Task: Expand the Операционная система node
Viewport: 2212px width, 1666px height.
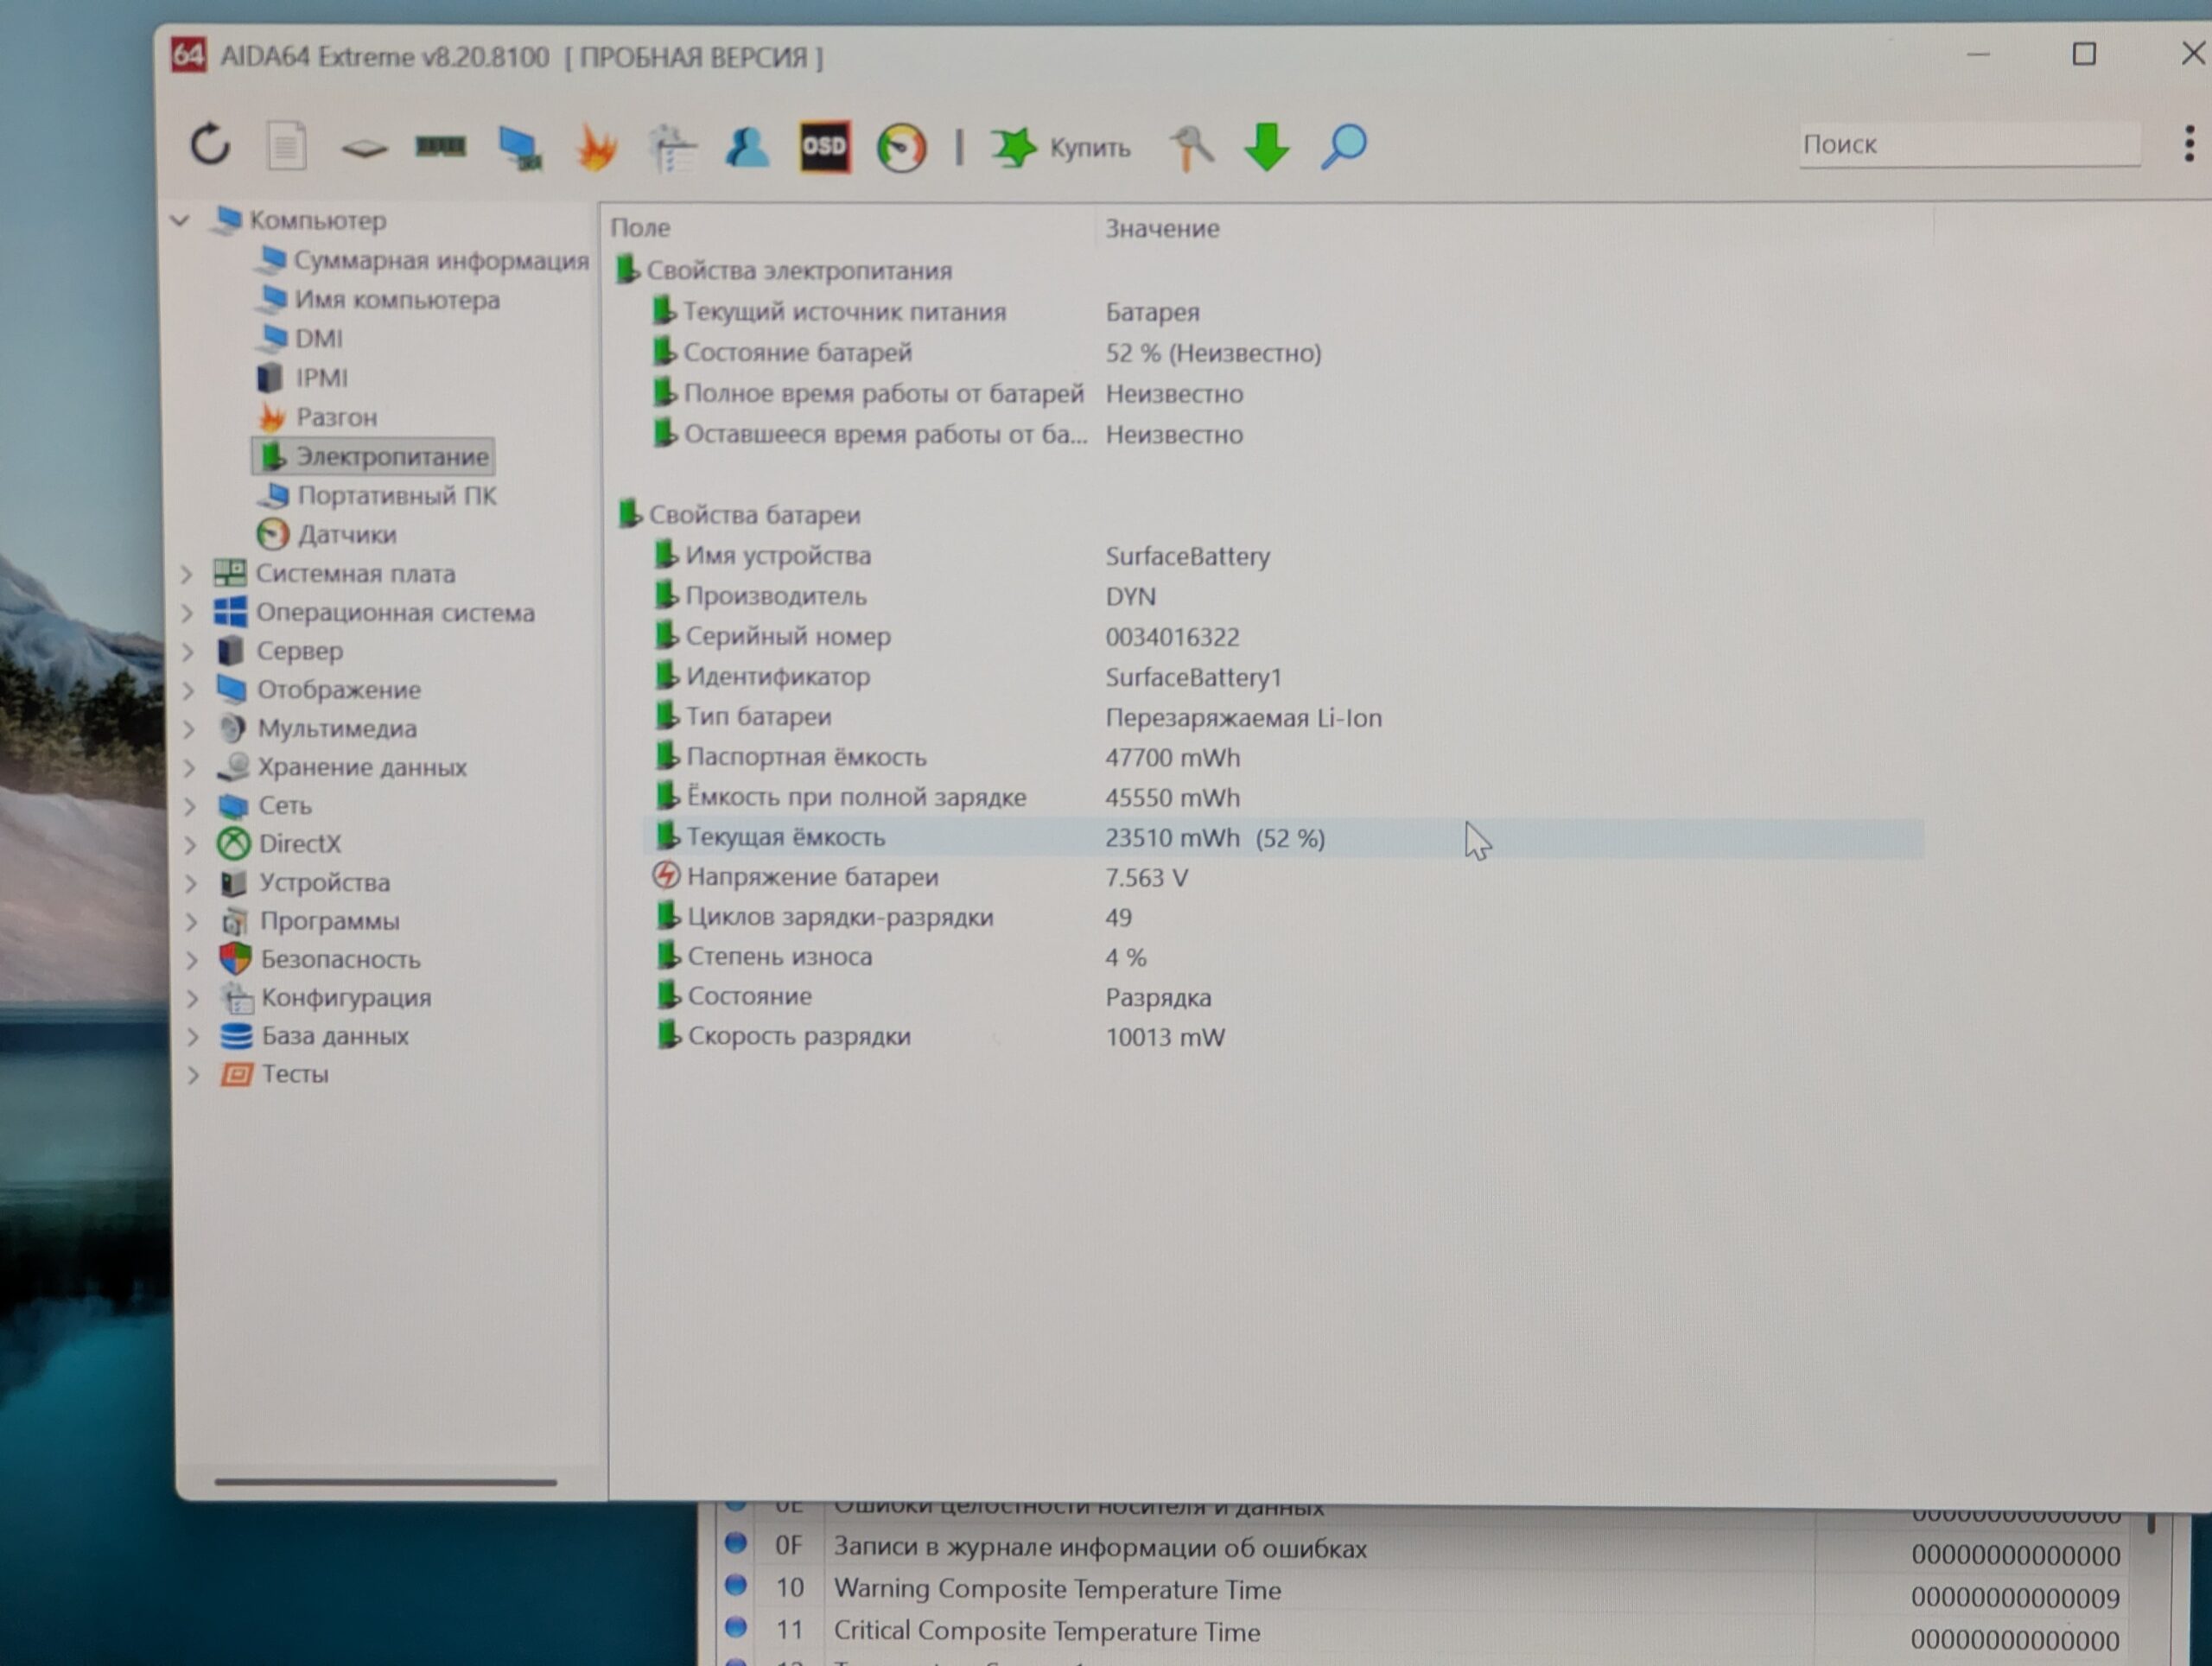Action: coord(187,613)
